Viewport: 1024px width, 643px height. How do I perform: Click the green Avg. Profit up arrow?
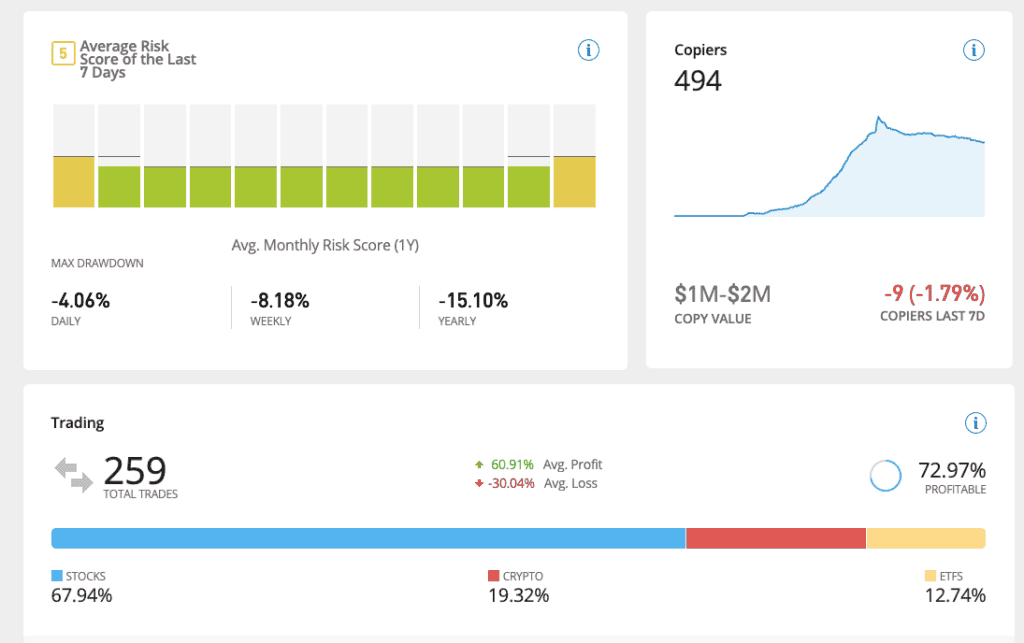point(481,465)
